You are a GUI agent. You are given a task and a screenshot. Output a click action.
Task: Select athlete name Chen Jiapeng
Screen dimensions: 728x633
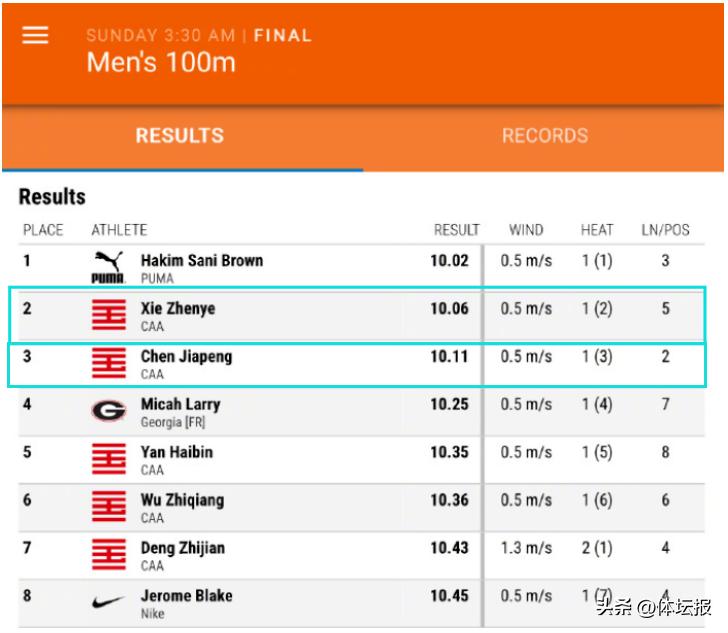click(186, 356)
